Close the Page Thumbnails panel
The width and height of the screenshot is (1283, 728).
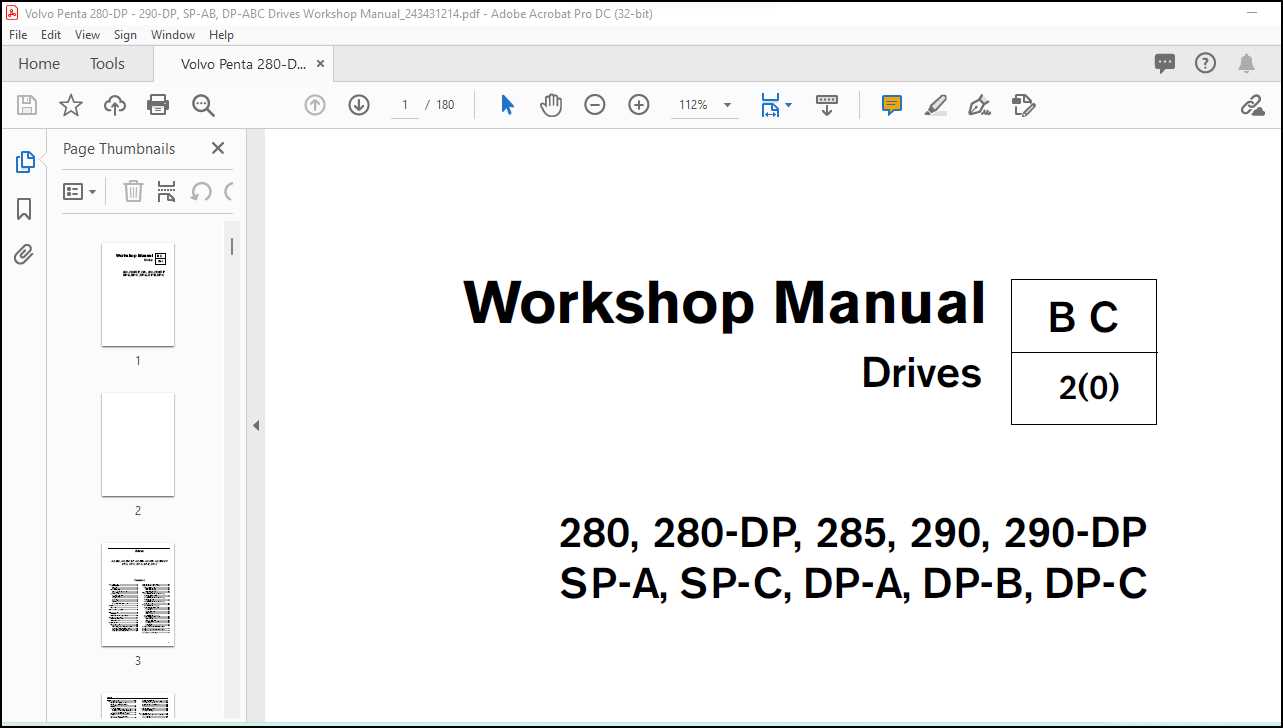click(218, 148)
